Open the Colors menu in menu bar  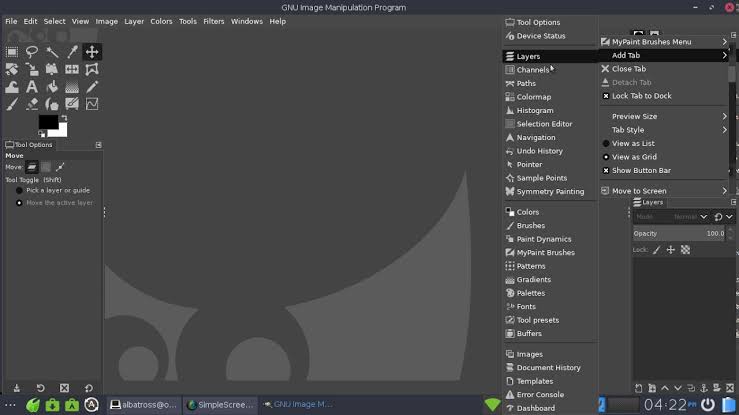pyautogui.click(x=161, y=21)
